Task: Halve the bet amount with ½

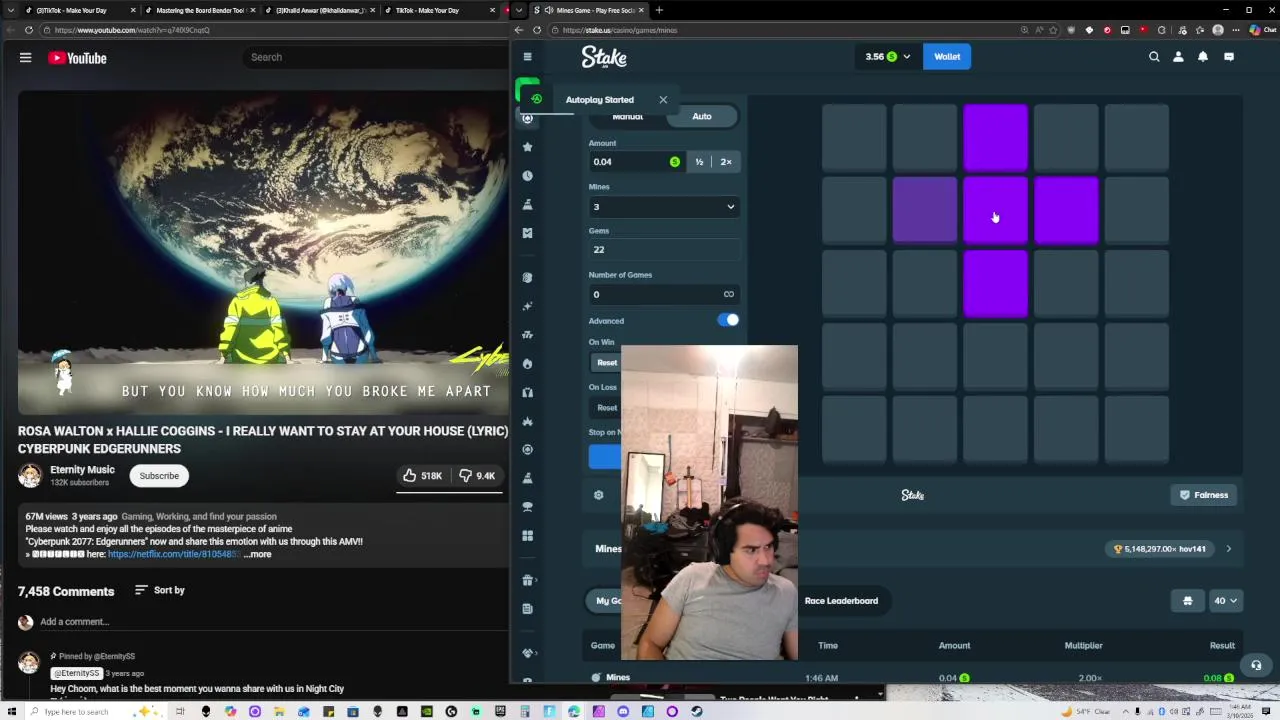Action: pyautogui.click(x=699, y=162)
